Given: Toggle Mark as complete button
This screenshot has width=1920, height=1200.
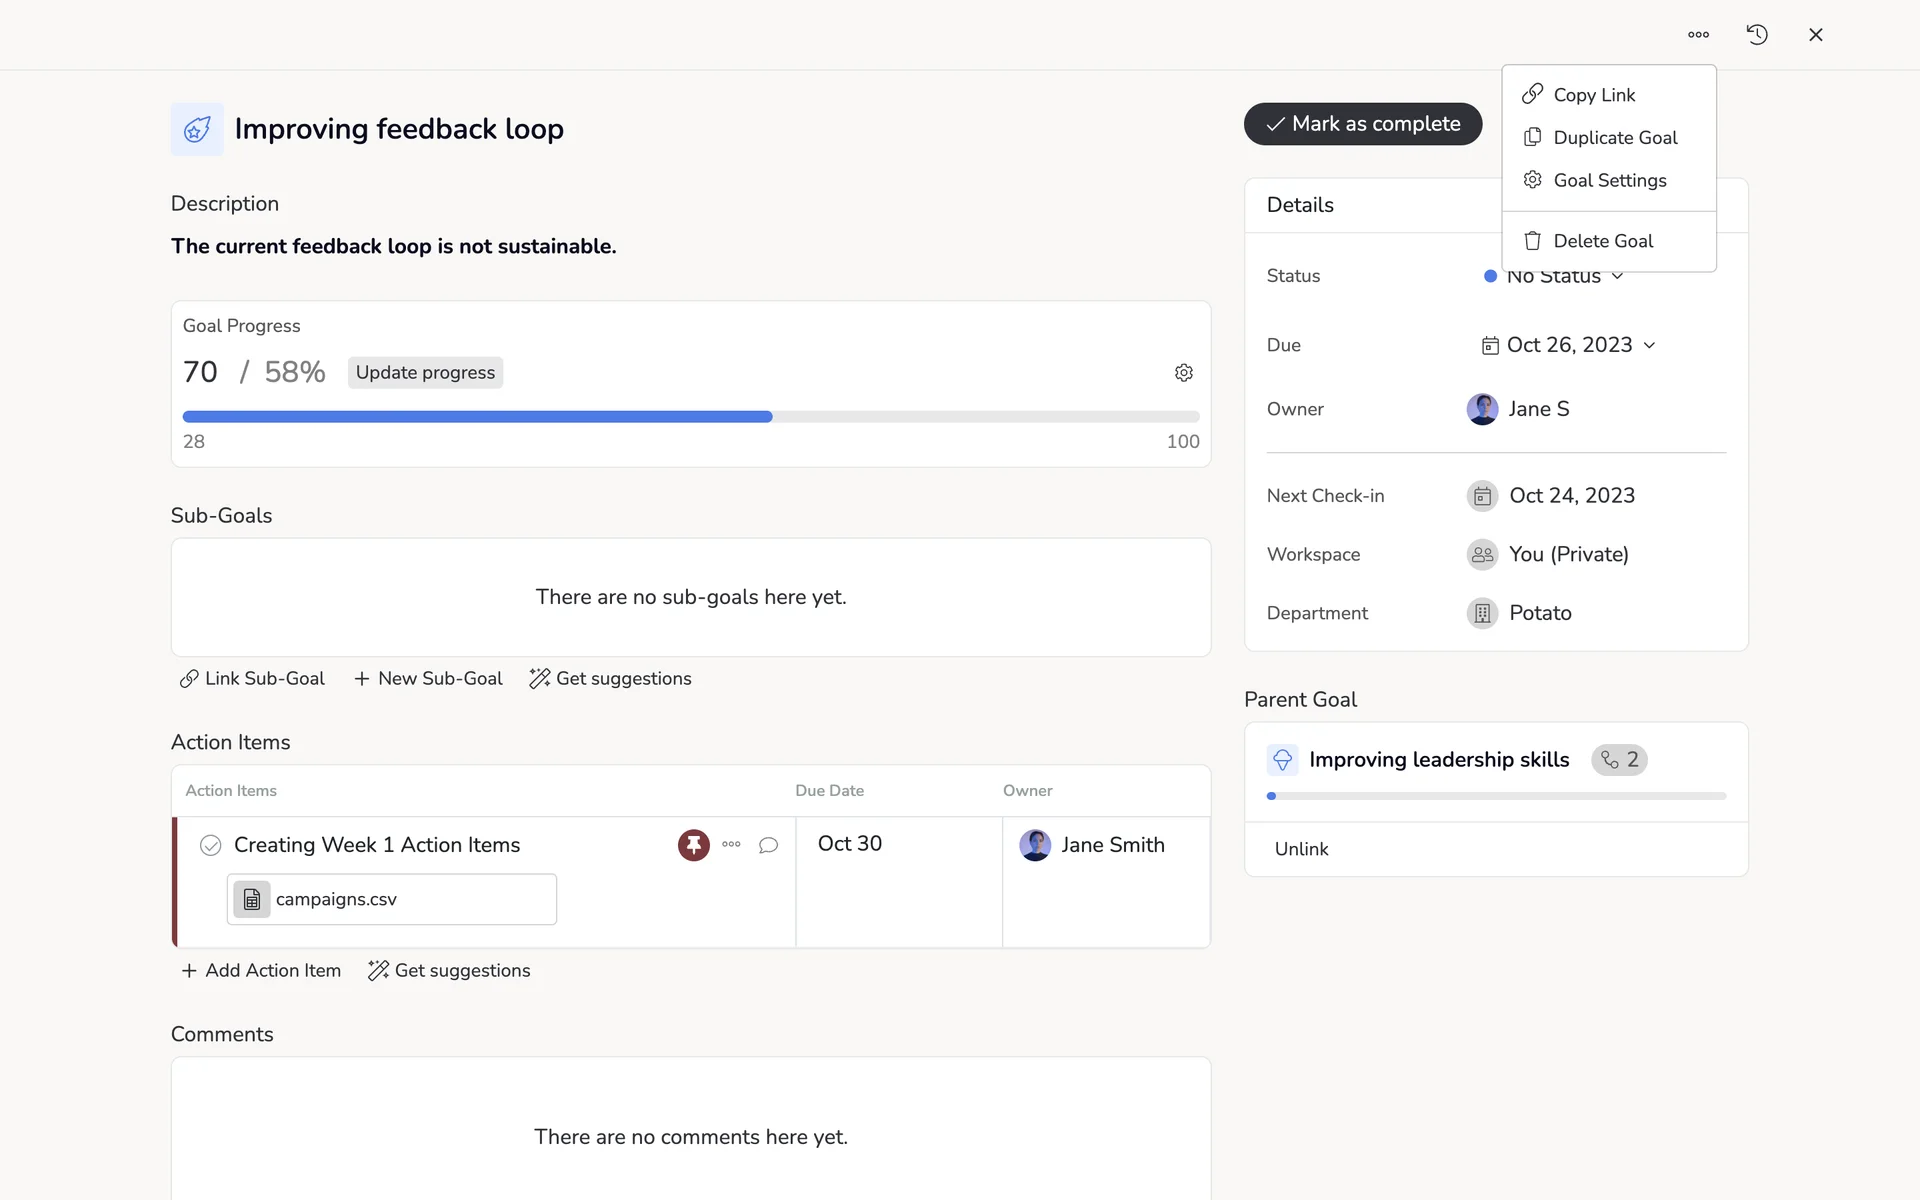Looking at the screenshot, I should (x=1362, y=124).
